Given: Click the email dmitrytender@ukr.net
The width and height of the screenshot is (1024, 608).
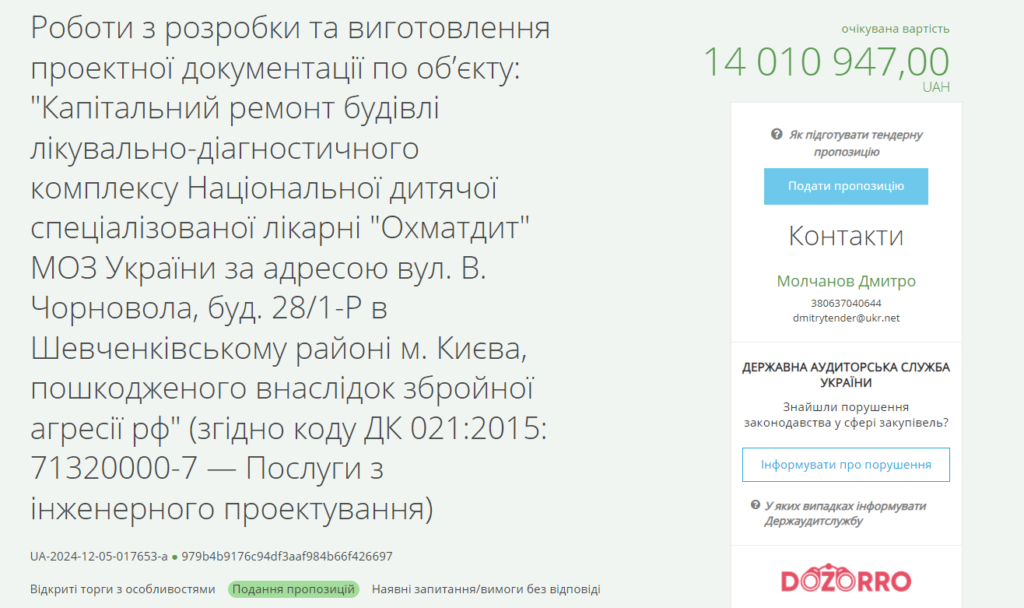Looking at the screenshot, I should [x=846, y=318].
